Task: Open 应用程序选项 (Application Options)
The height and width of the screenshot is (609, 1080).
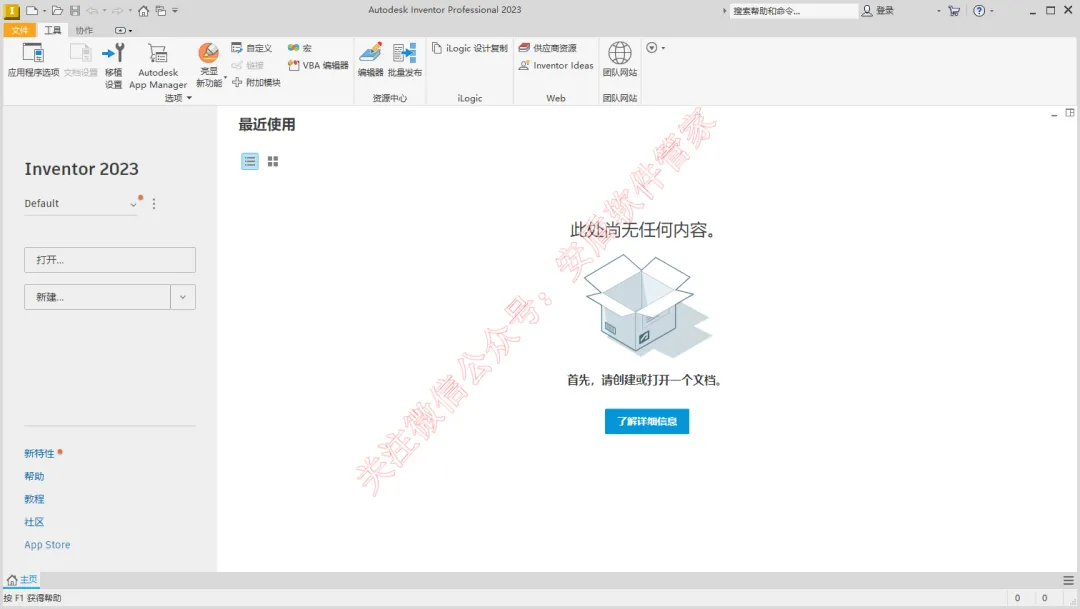Action: coord(33,60)
